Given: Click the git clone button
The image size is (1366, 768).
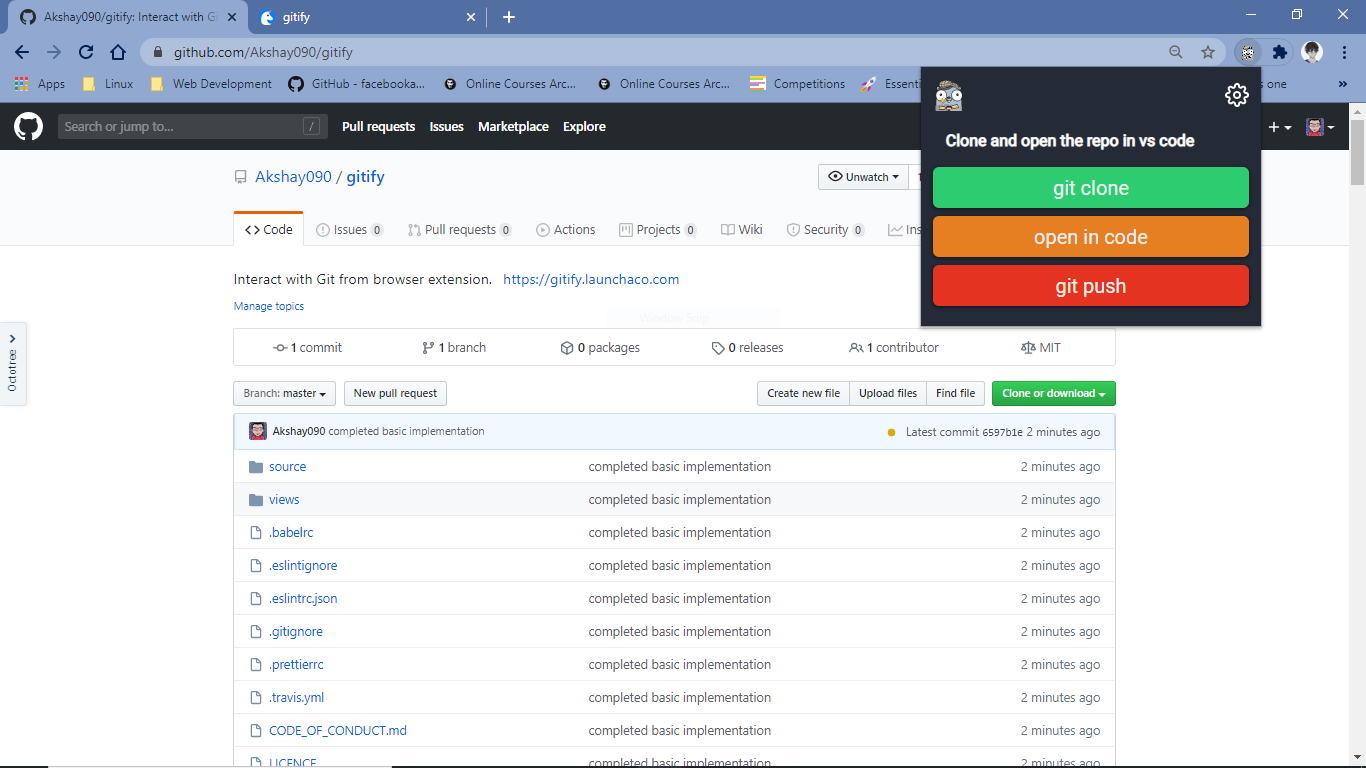Looking at the screenshot, I should click(x=1091, y=188).
